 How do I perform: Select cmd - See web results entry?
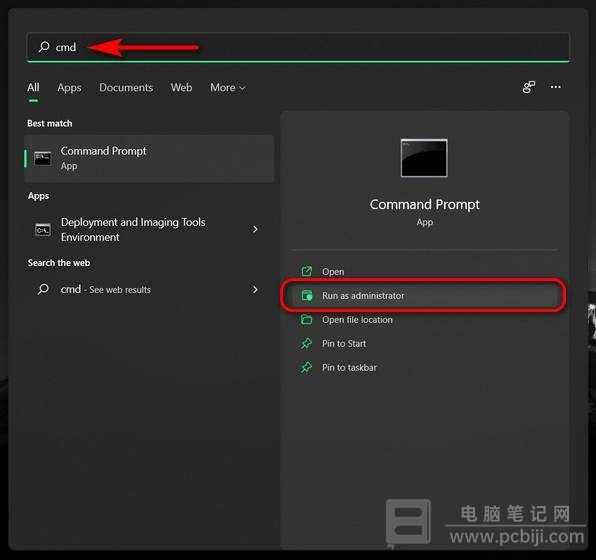coord(149,289)
